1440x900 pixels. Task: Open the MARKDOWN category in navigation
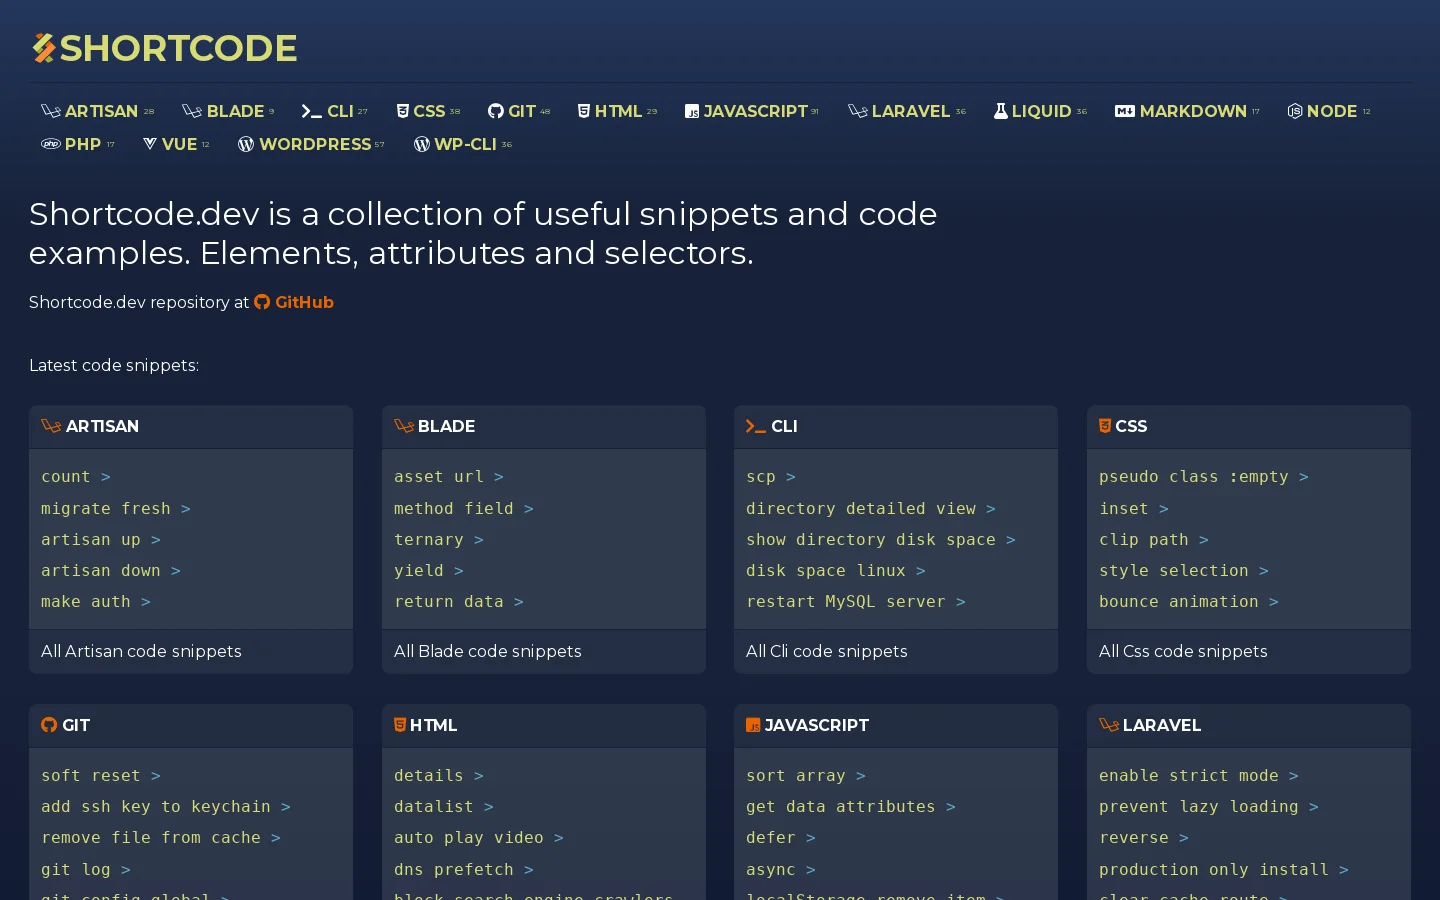(x=1187, y=111)
